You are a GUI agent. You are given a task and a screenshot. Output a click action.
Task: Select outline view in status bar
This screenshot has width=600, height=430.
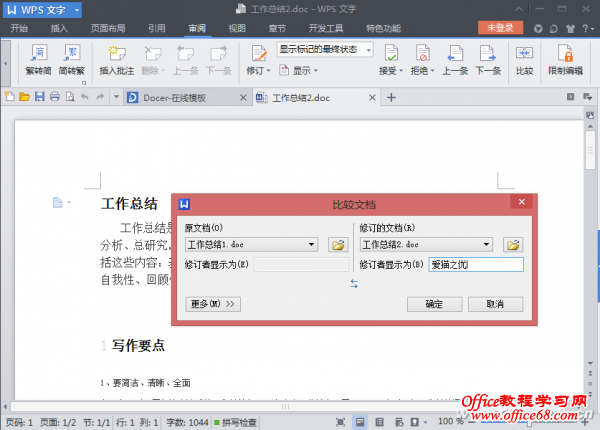[380, 422]
